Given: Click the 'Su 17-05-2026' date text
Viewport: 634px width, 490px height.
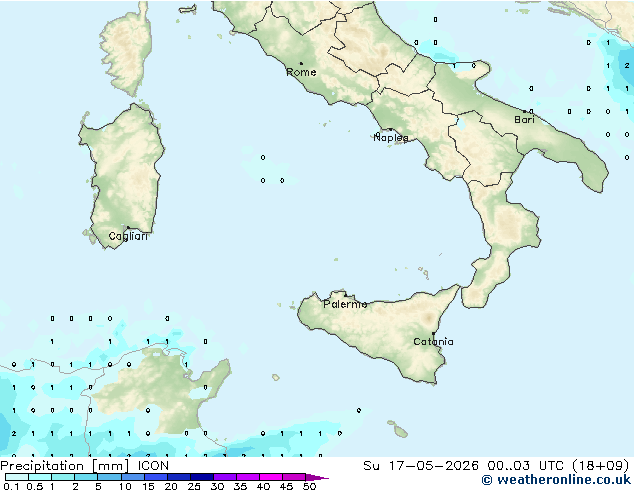Looking at the screenshot, I should [421, 466].
